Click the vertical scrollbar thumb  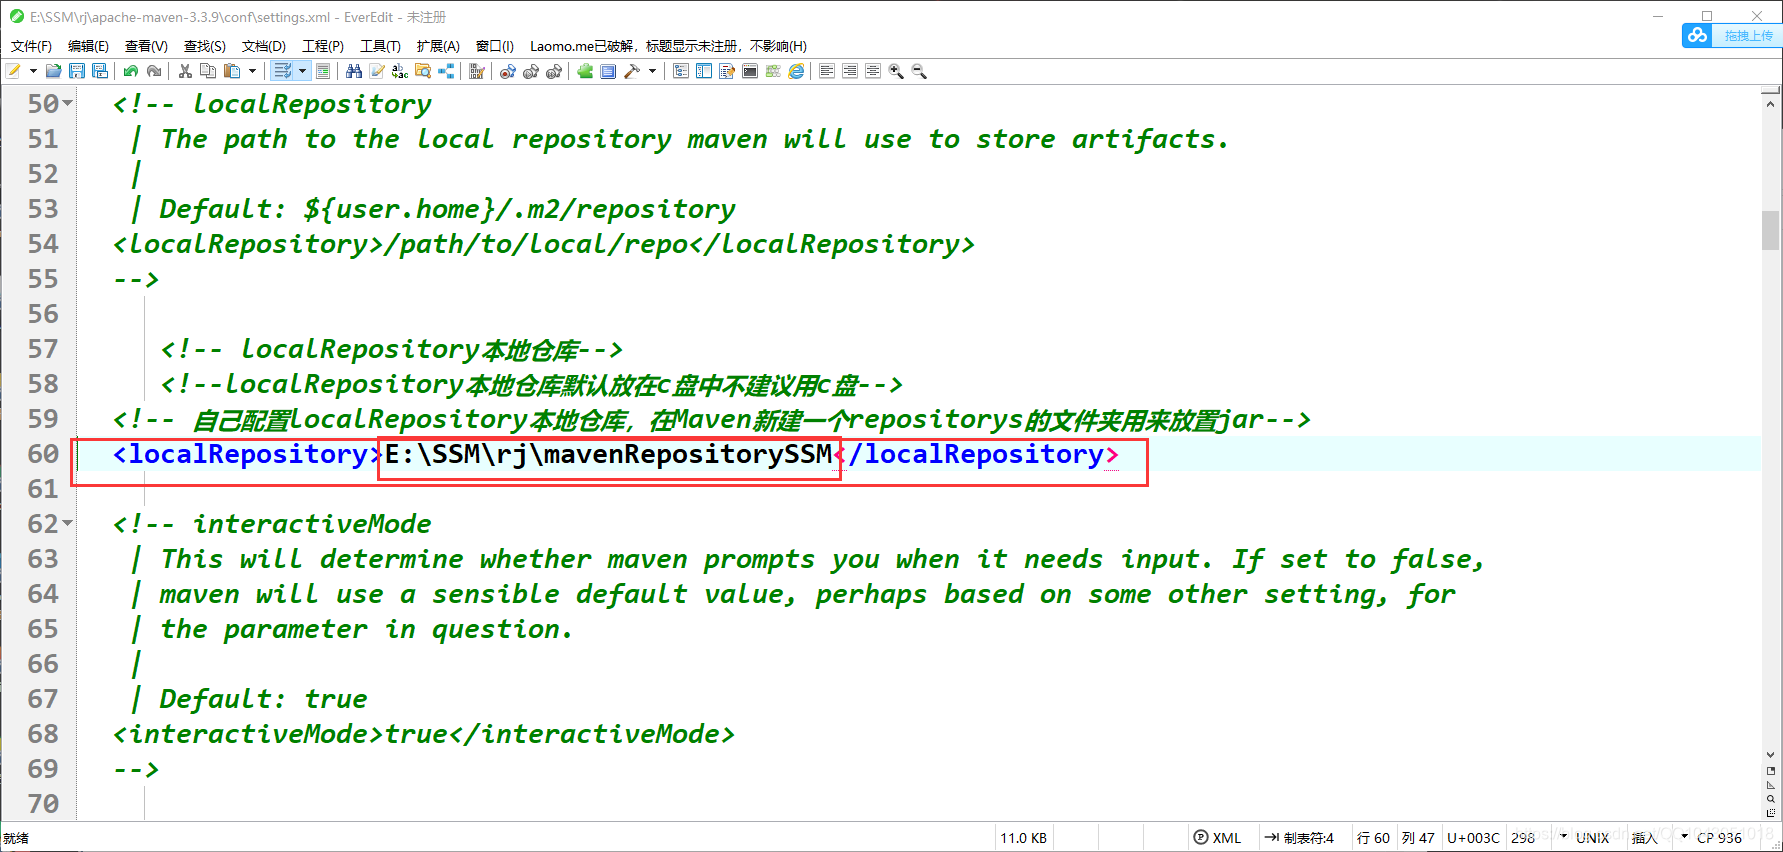tap(1771, 230)
